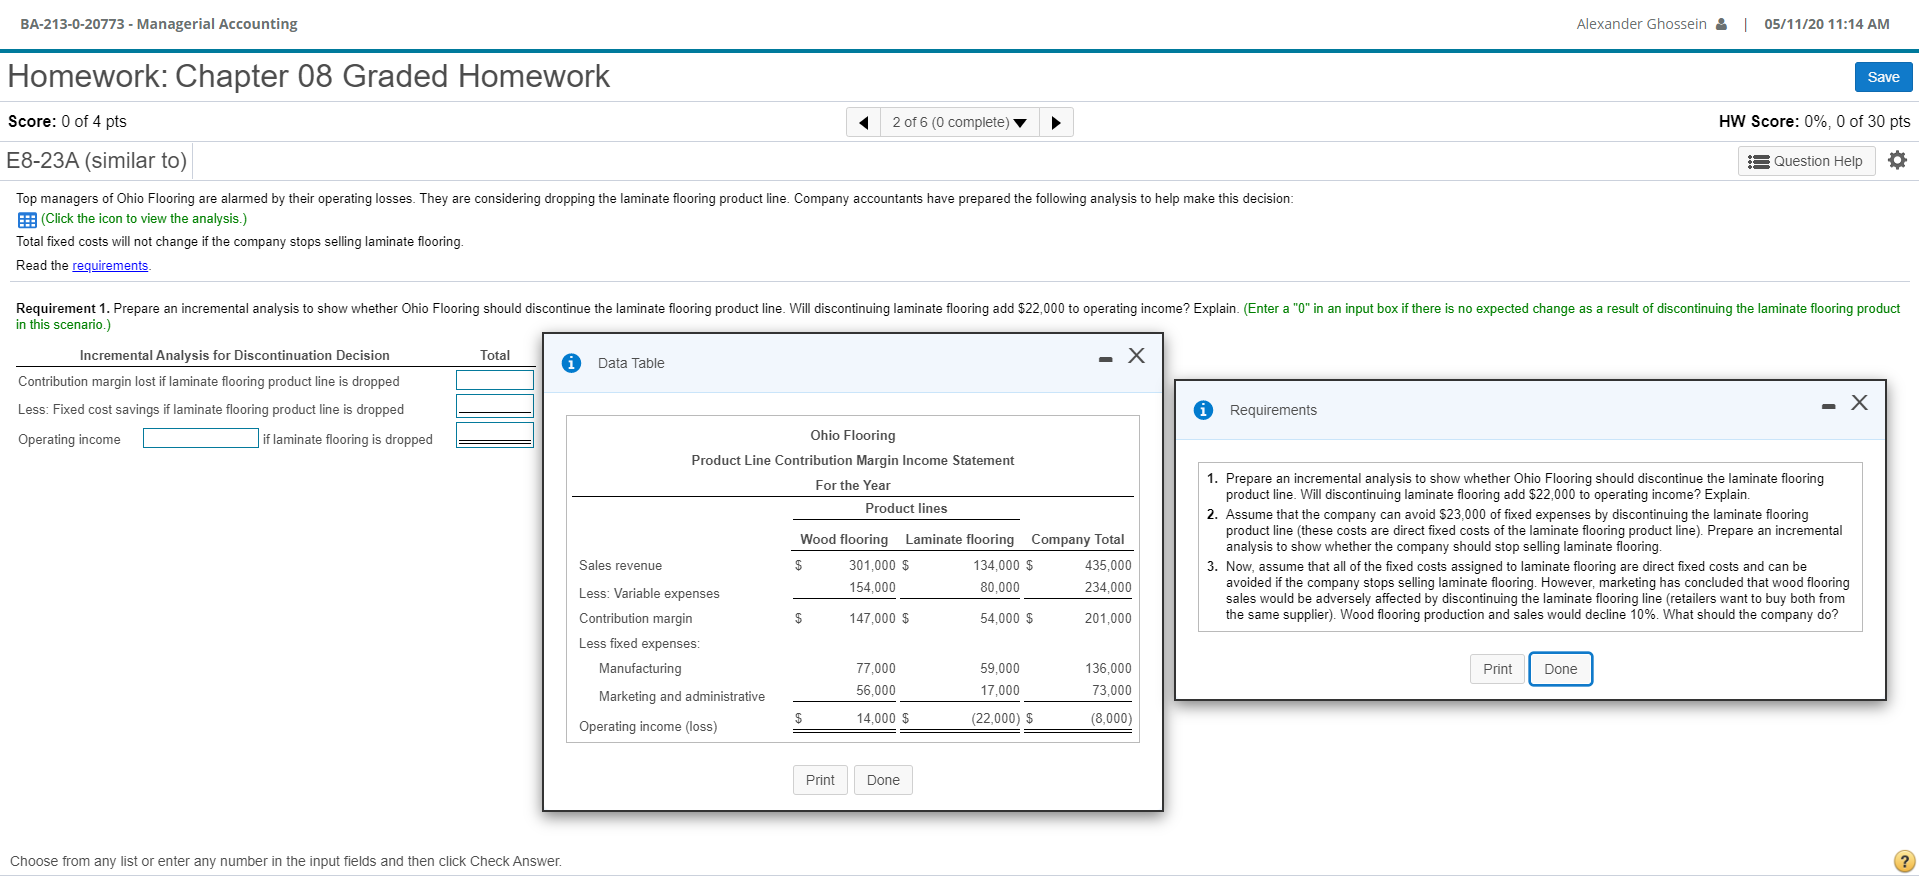Screen dimensions: 1919x884
Task: Click the Save button
Action: 1883,77
